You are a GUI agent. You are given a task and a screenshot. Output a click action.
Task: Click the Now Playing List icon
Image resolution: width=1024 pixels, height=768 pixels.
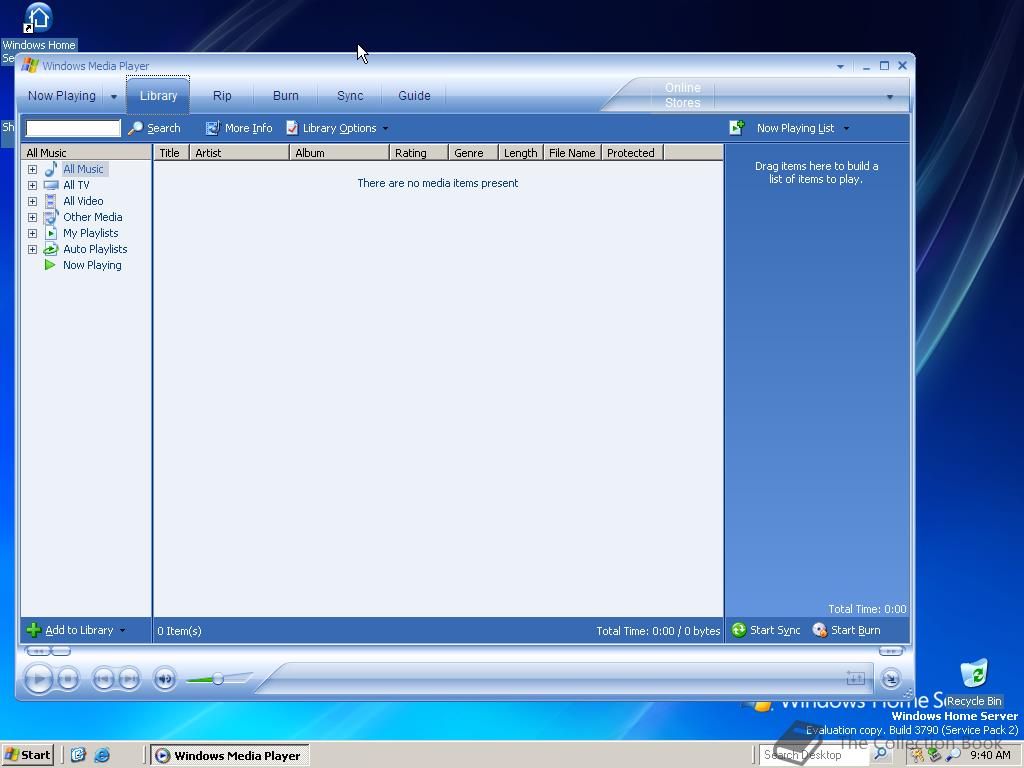click(737, 127)
